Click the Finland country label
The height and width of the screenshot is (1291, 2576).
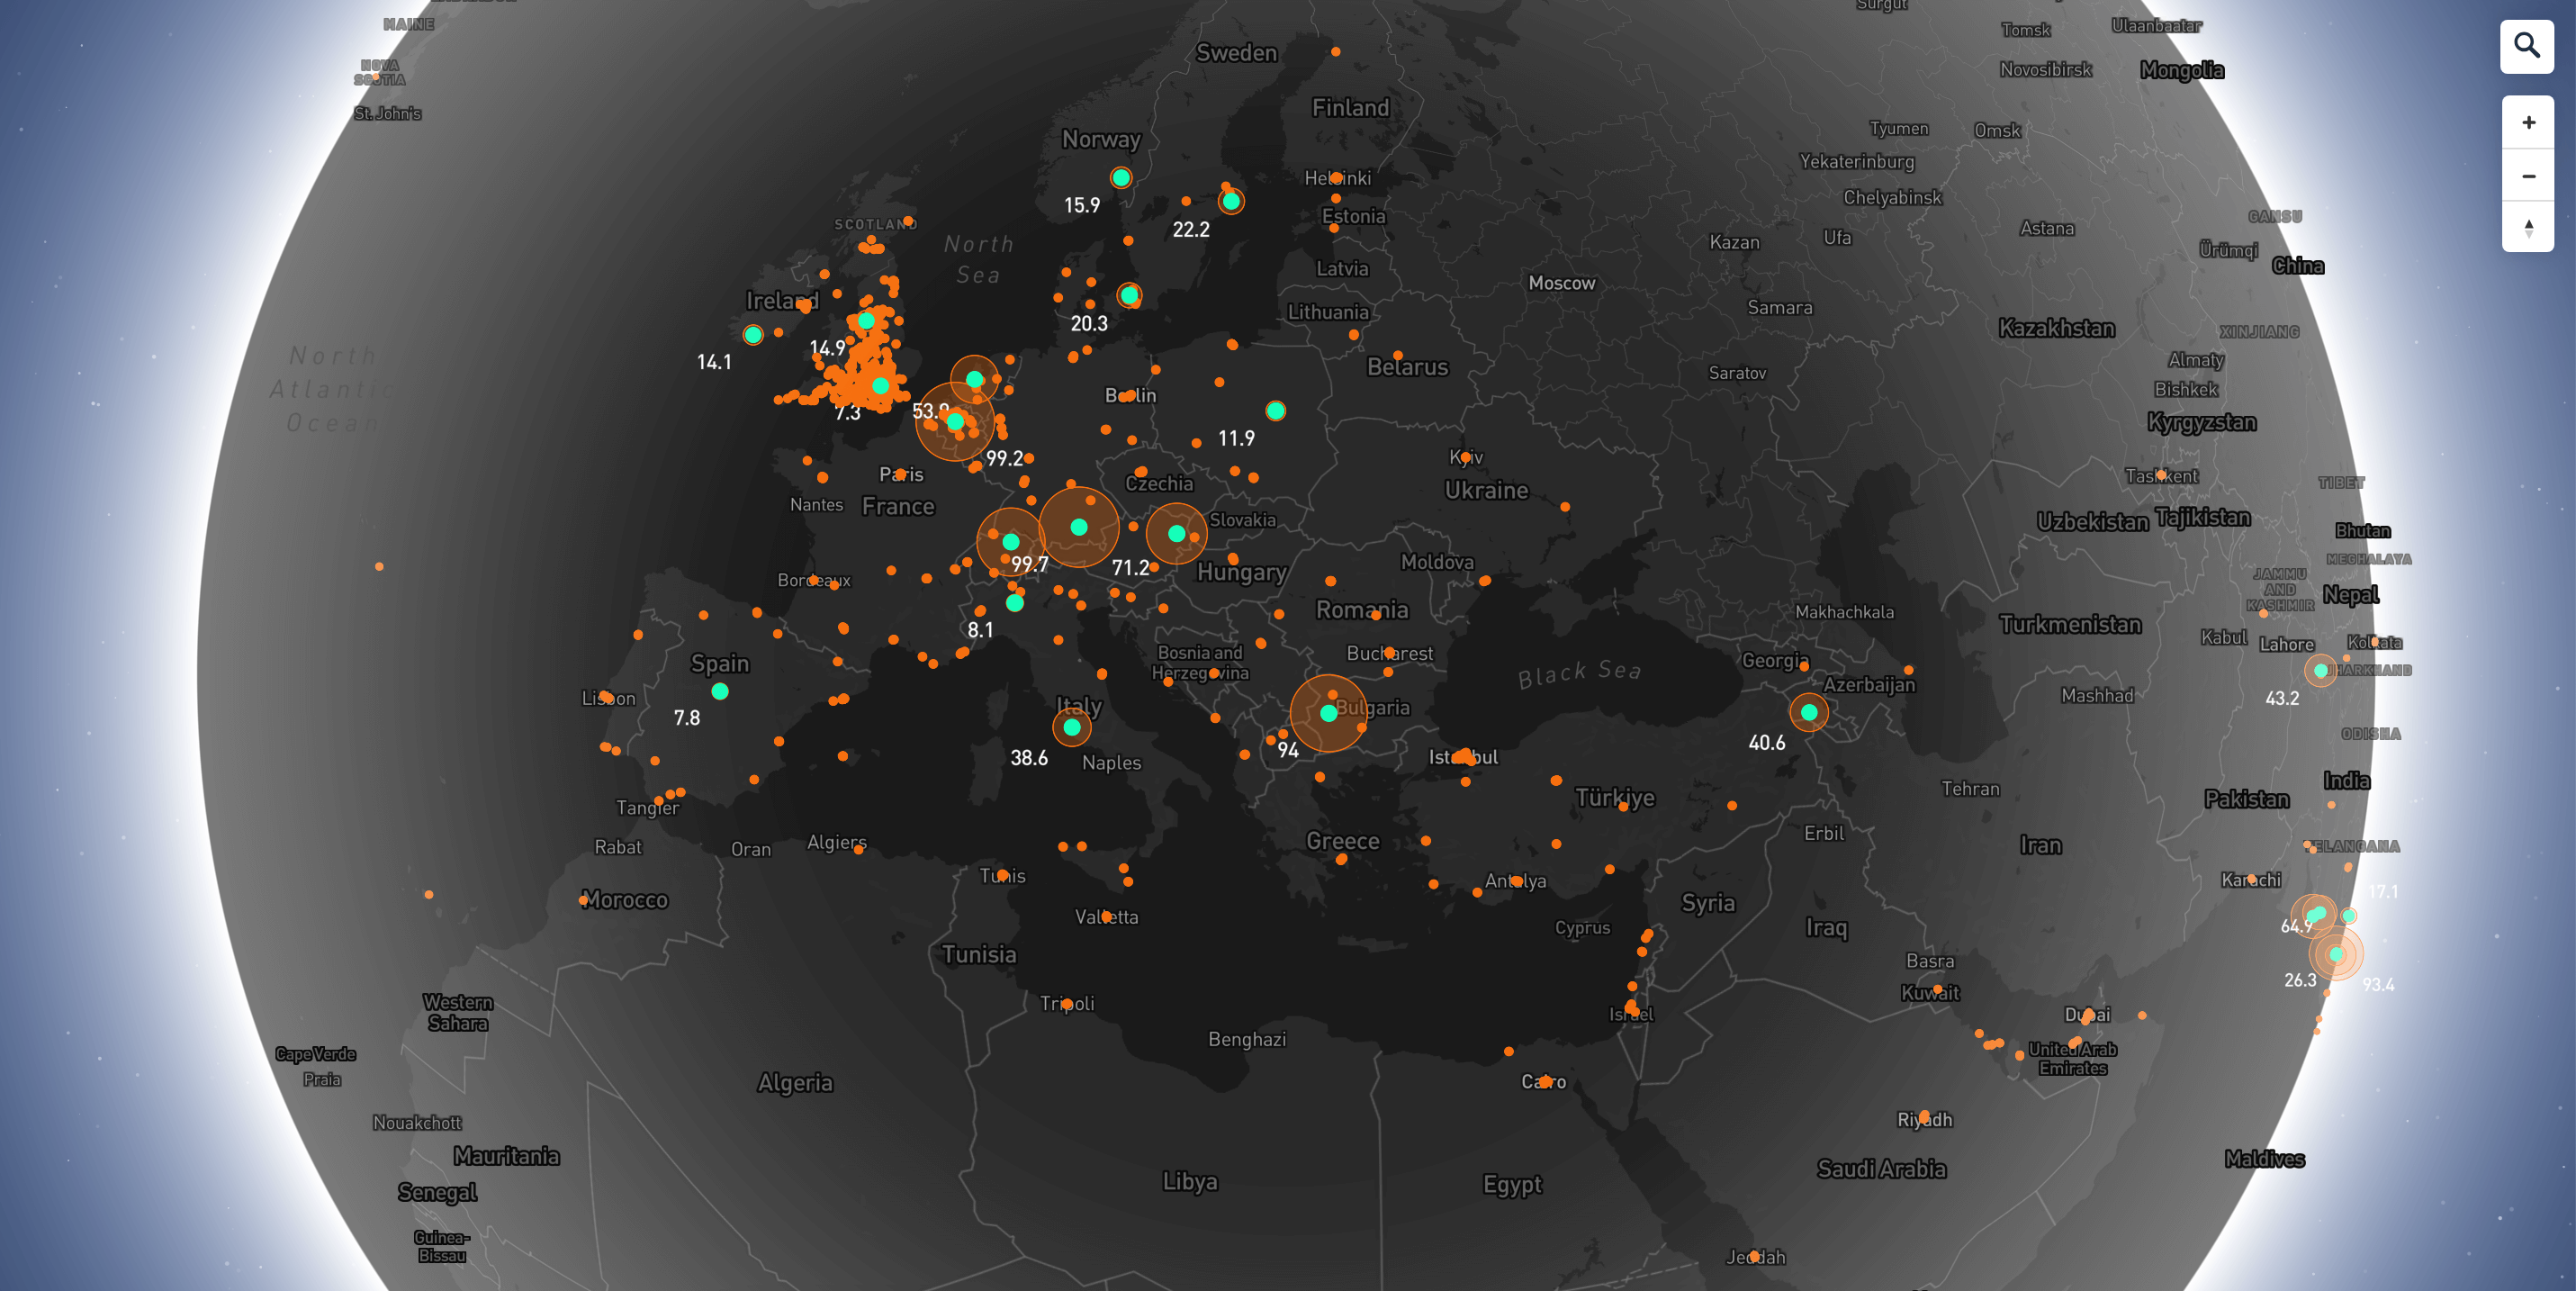click(x=1350, y=107)
